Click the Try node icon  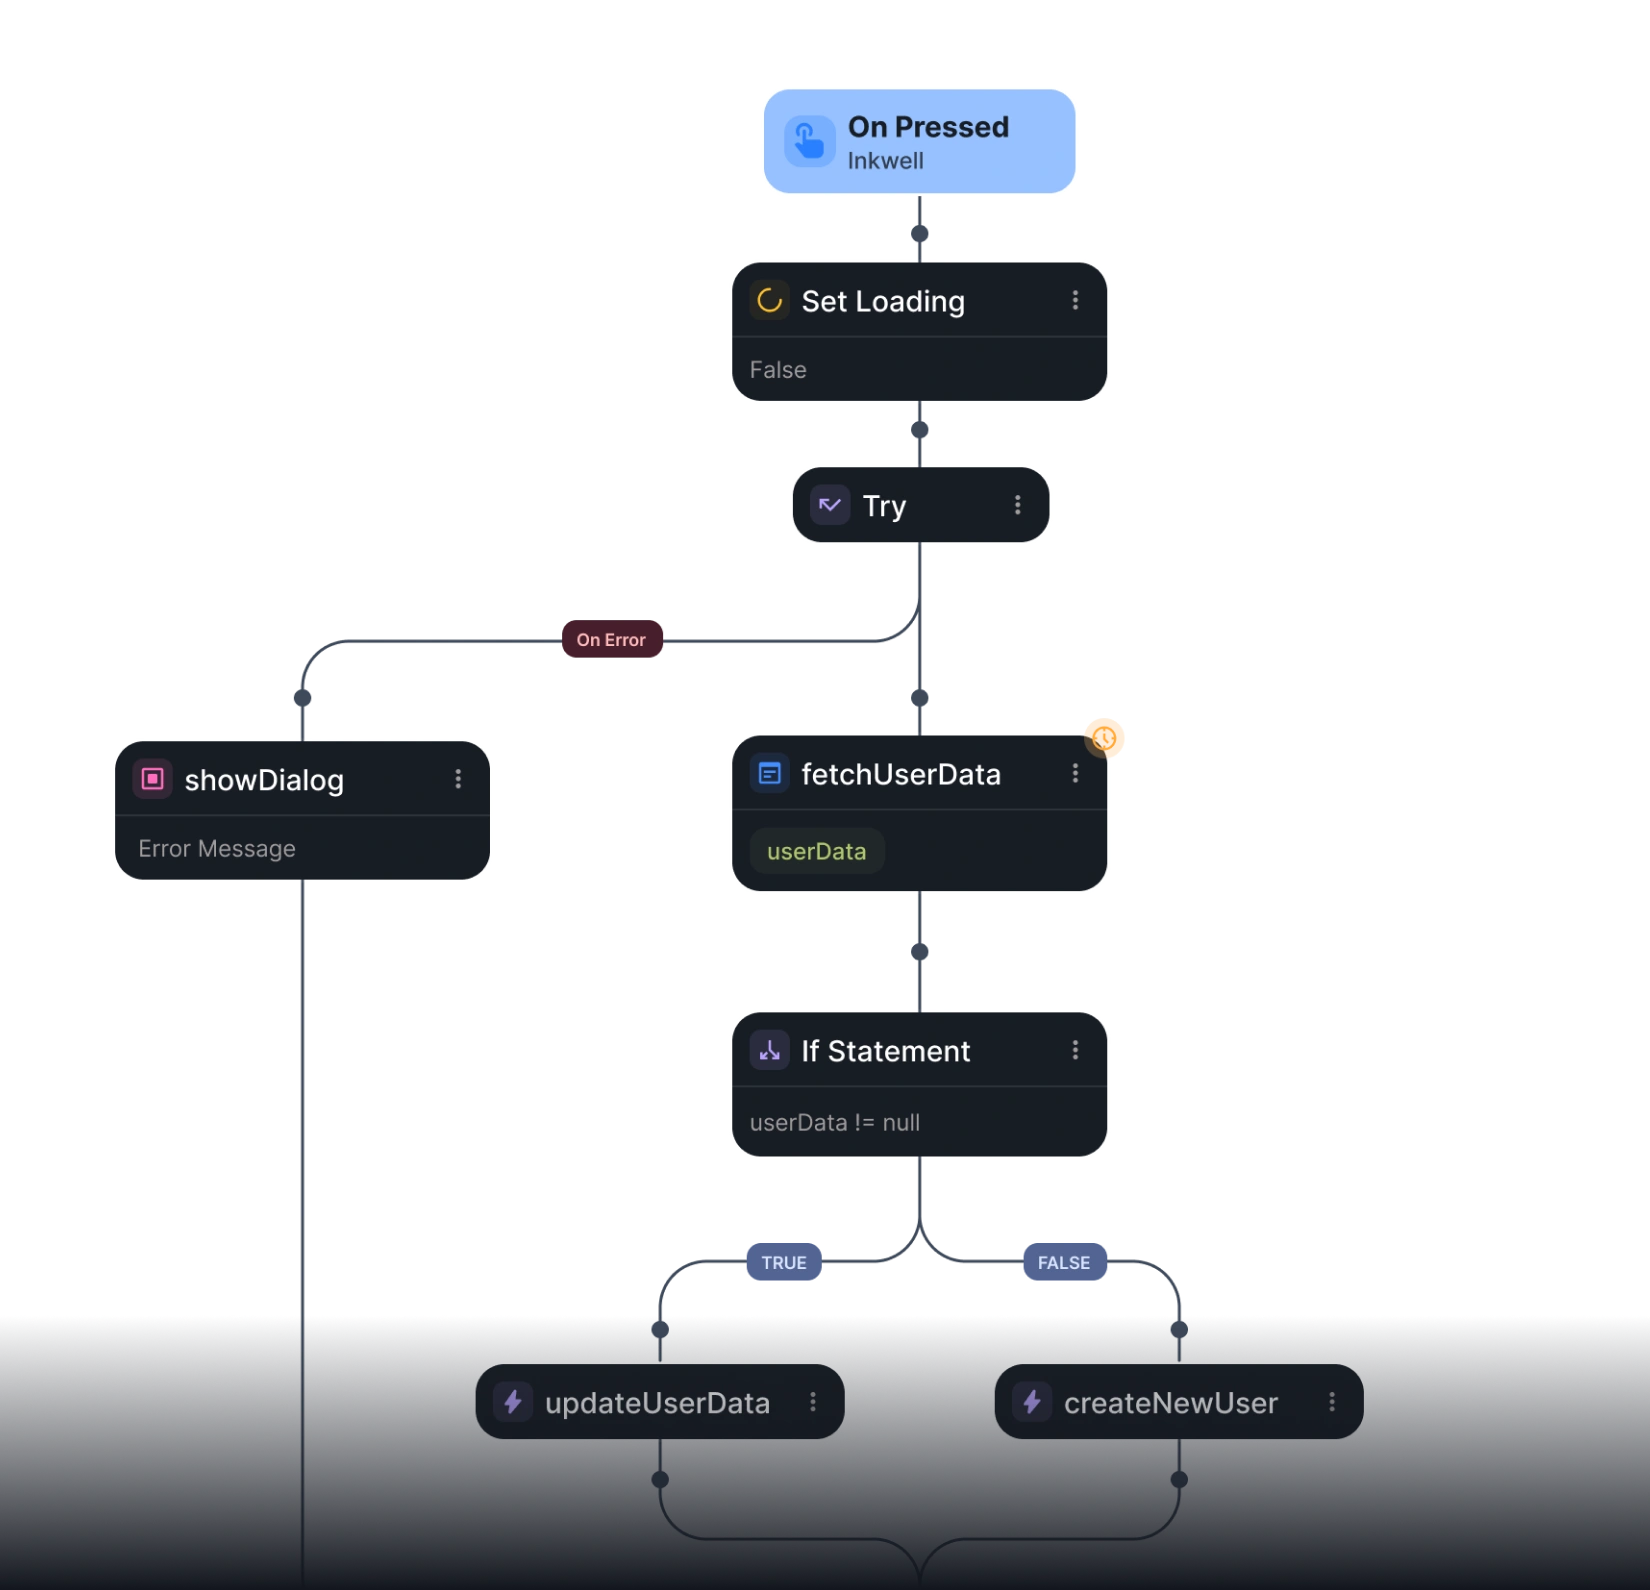[830, 505]
